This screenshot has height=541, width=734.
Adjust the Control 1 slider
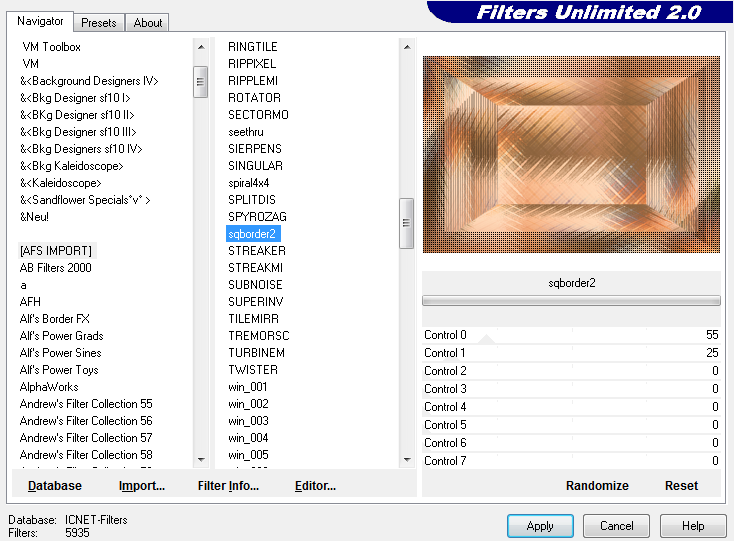[x=571, y=353]
